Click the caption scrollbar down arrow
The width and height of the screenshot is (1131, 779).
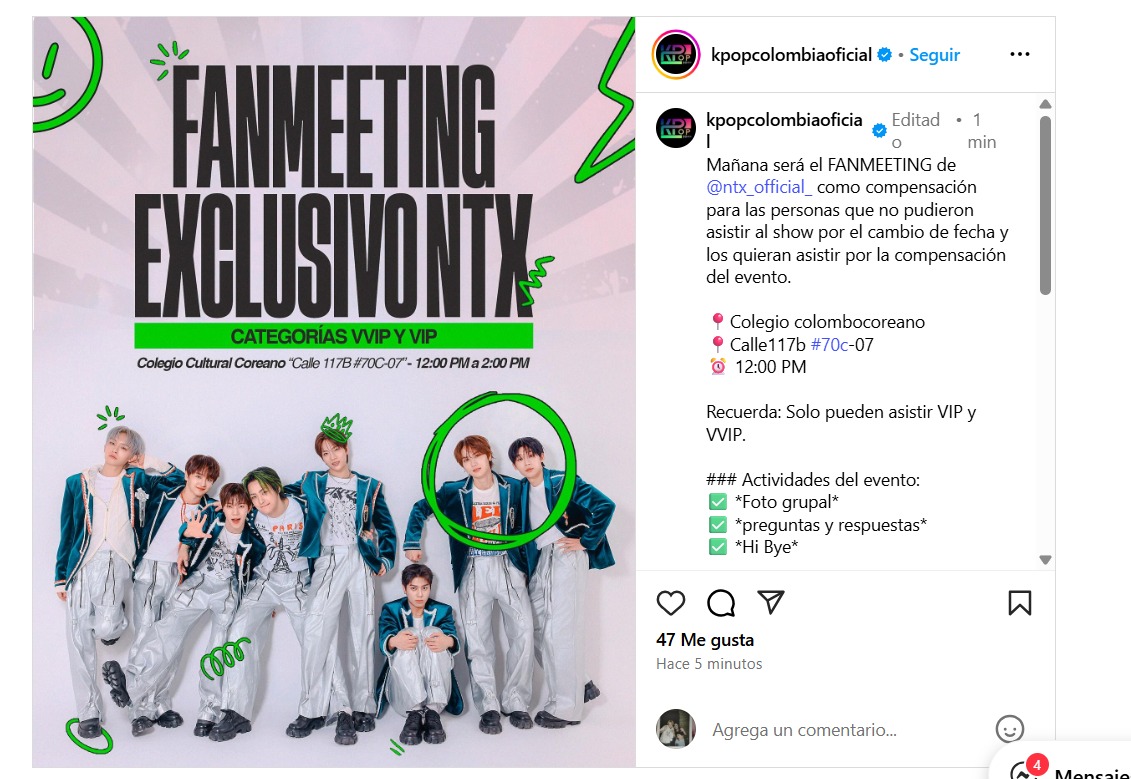1045,560
